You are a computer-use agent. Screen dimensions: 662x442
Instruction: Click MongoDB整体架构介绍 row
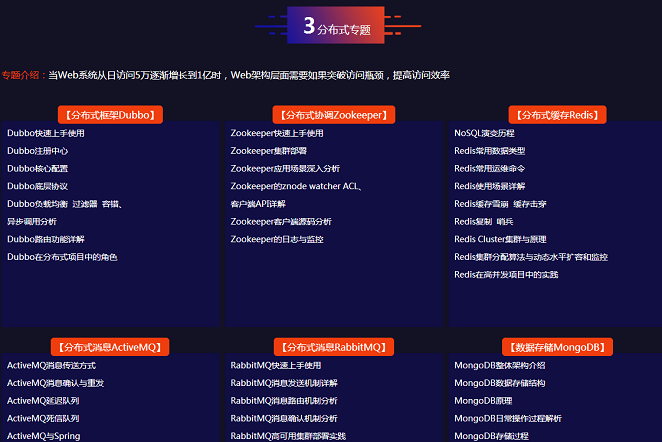point(500,366)
